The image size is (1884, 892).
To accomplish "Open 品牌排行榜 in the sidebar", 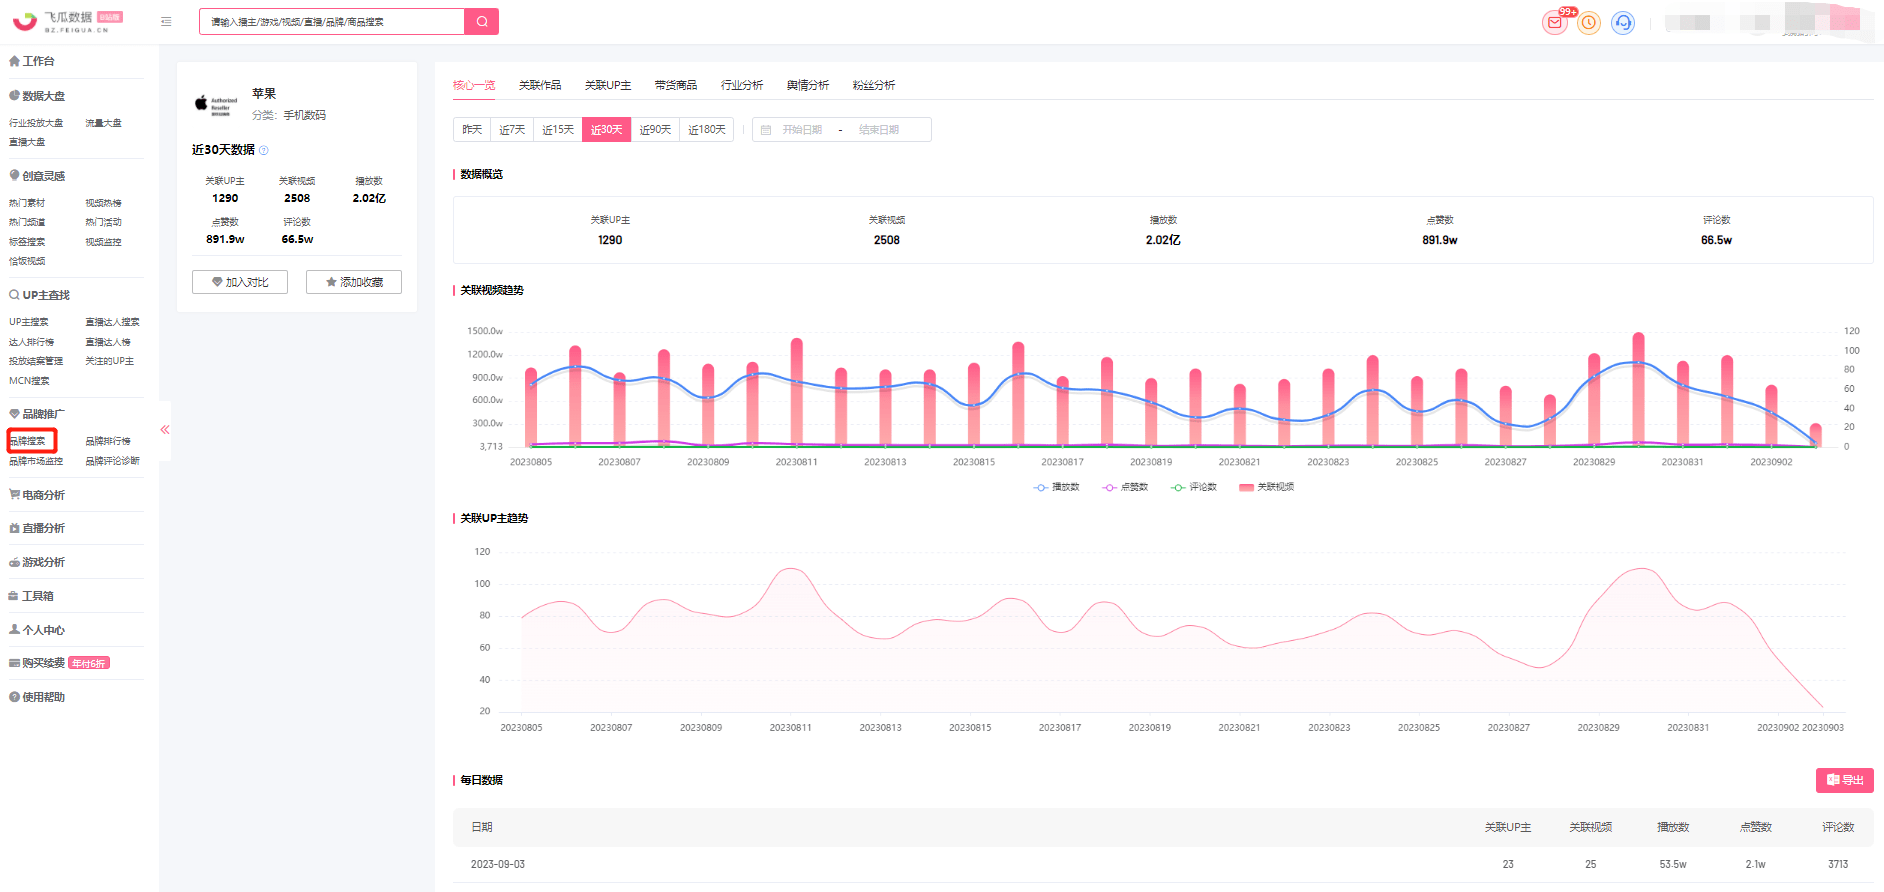I will pyautogui.click(x=108, y=441).
